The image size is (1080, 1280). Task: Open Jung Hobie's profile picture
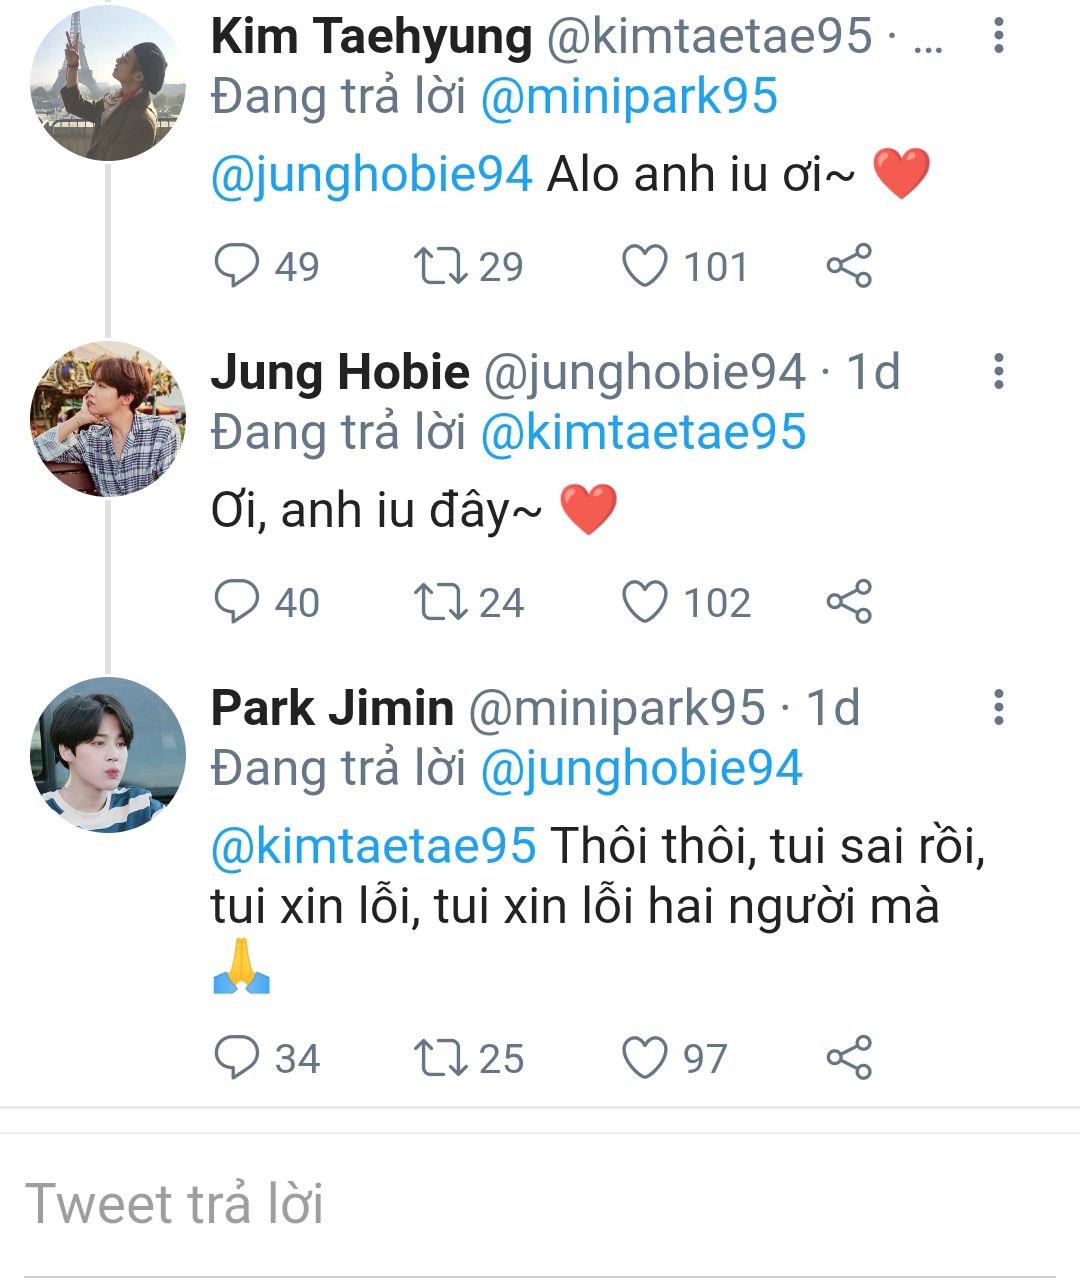pos(108,419)
